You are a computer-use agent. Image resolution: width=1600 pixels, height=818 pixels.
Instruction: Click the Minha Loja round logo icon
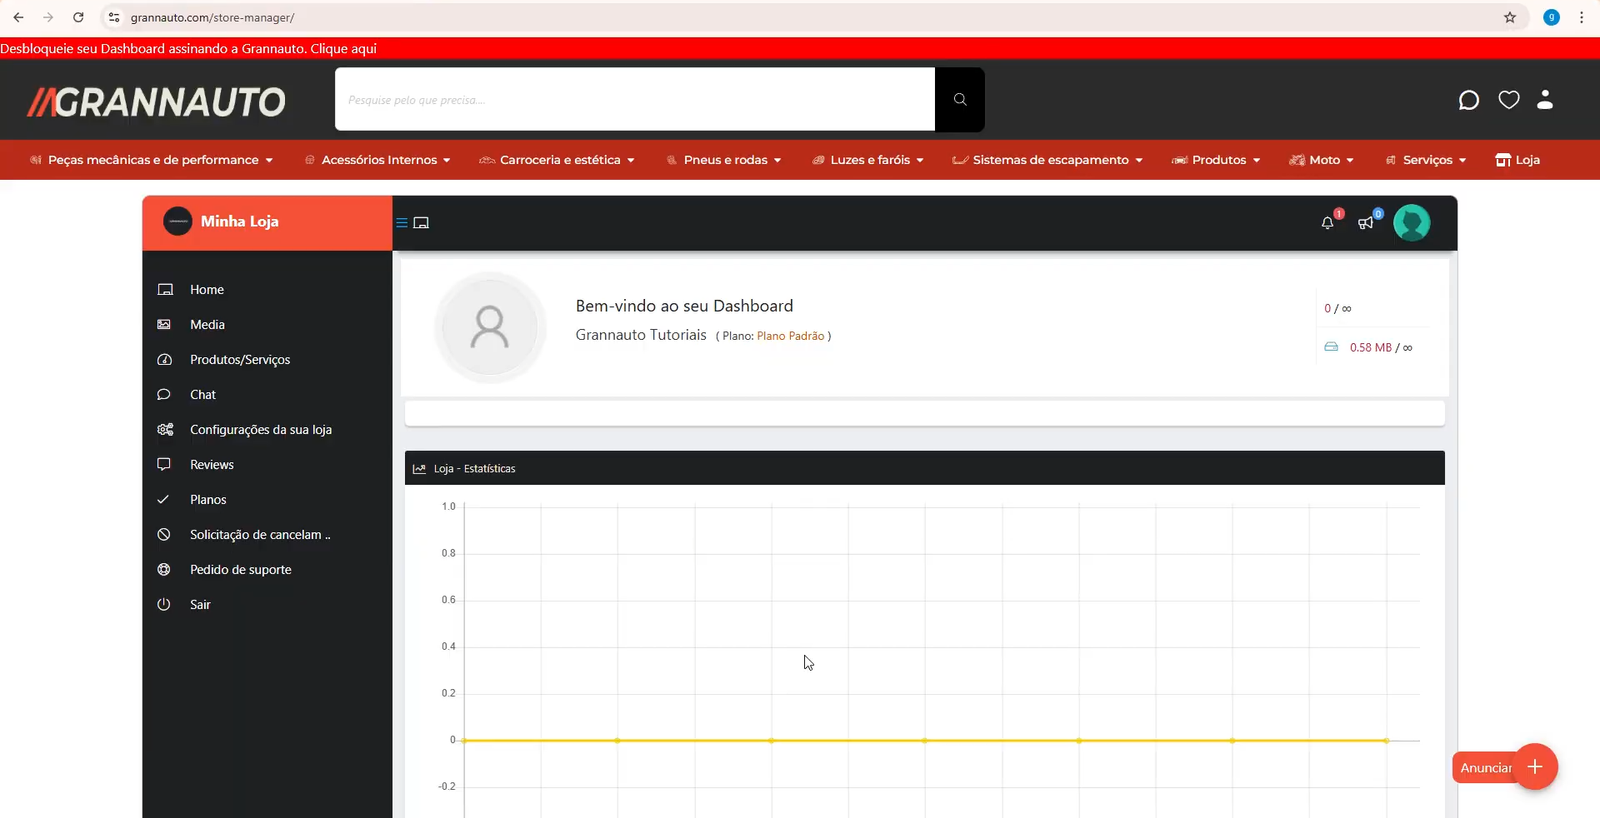pyautogui.click(x=177, y=221)
